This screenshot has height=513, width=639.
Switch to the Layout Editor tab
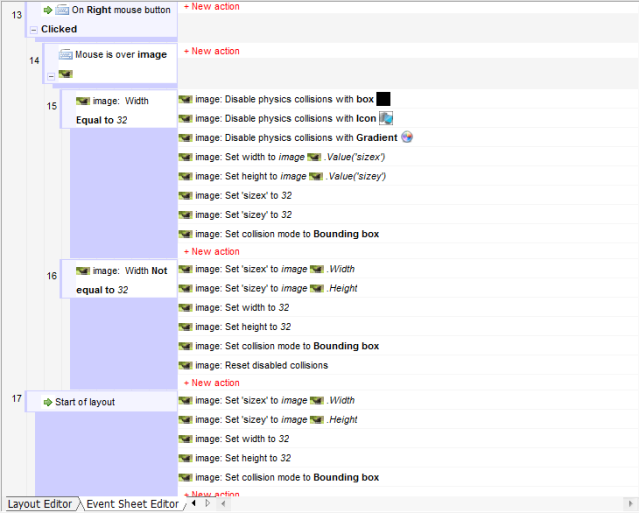coord(40,504)
